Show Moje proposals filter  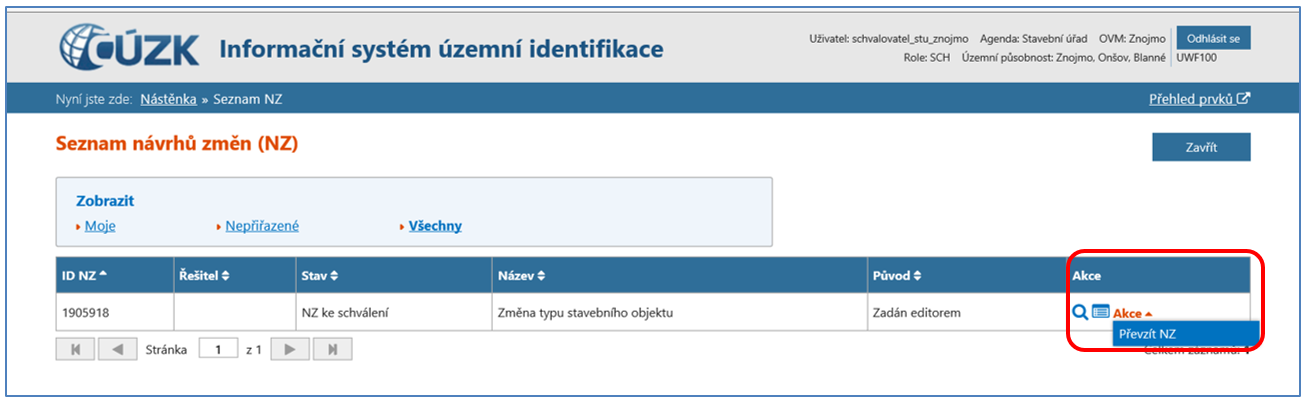[99, 226]
